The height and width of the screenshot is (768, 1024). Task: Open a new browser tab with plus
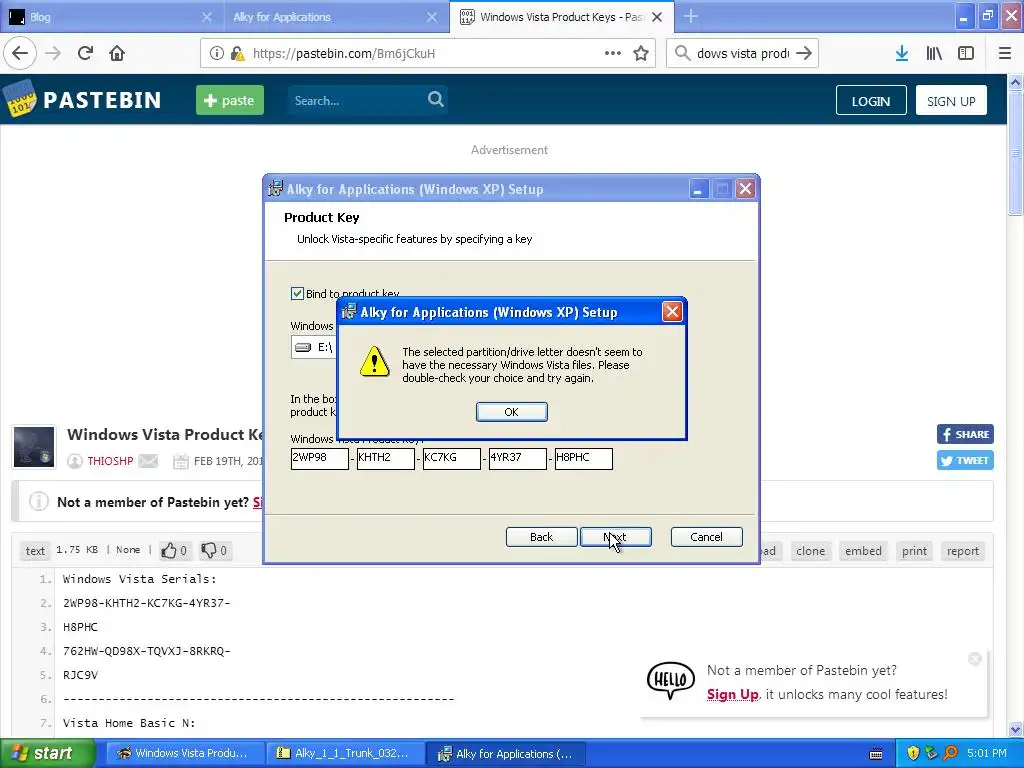(691, 16)
